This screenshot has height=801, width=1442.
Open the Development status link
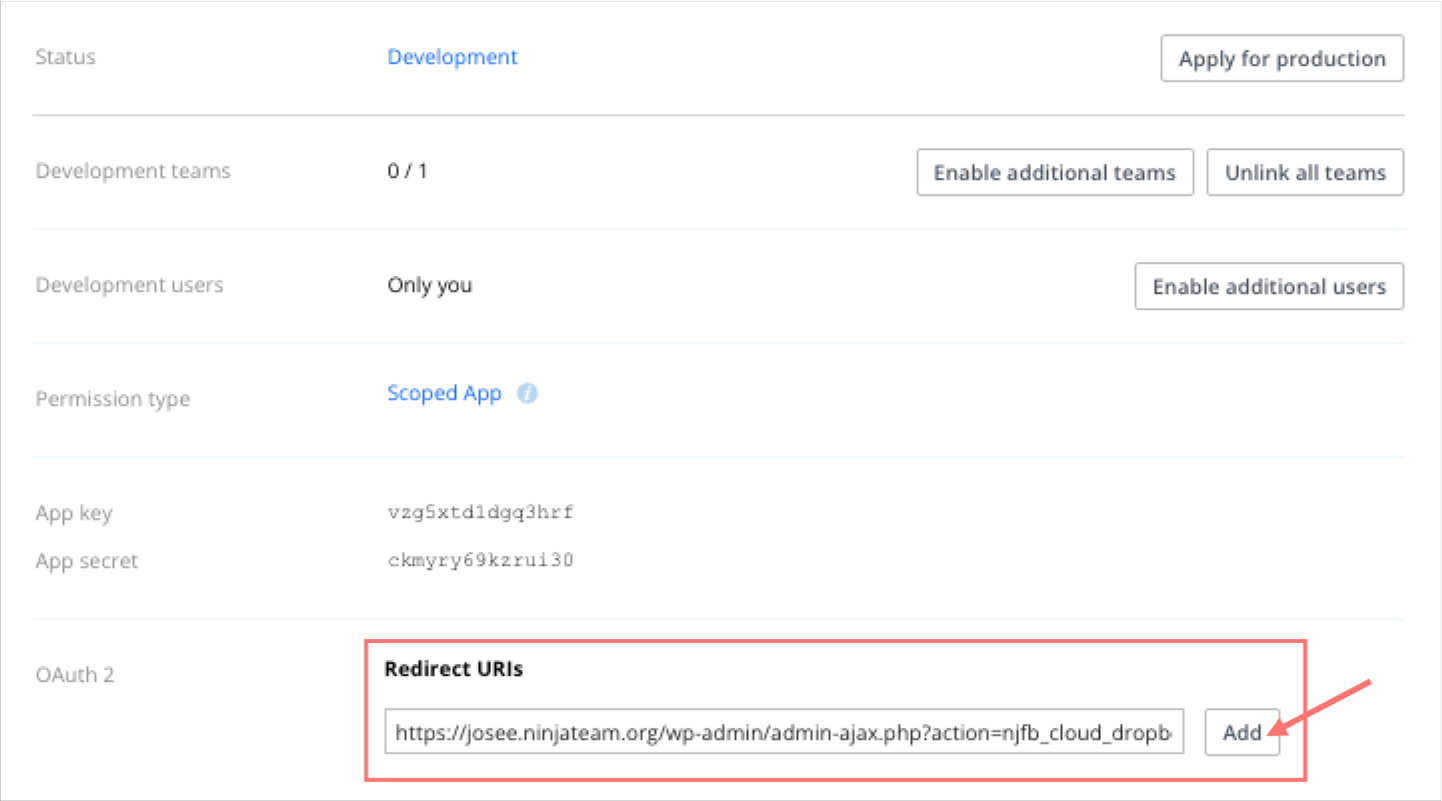[x=452, y=57]
